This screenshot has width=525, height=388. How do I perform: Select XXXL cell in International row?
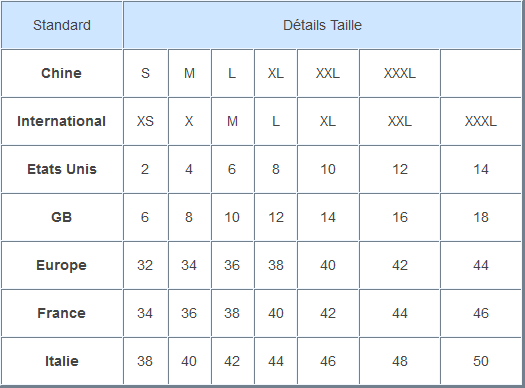pos(481,121)
